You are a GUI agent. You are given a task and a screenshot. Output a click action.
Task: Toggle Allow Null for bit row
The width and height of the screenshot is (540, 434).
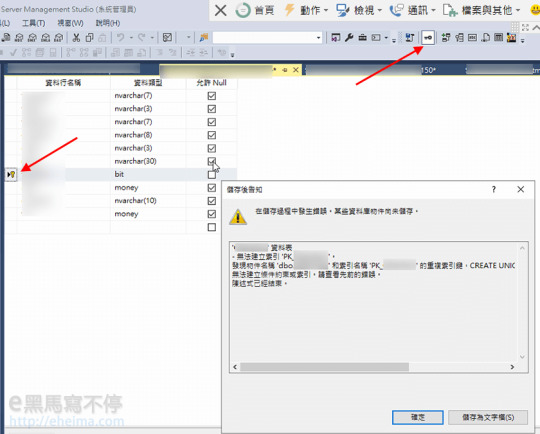212,175
